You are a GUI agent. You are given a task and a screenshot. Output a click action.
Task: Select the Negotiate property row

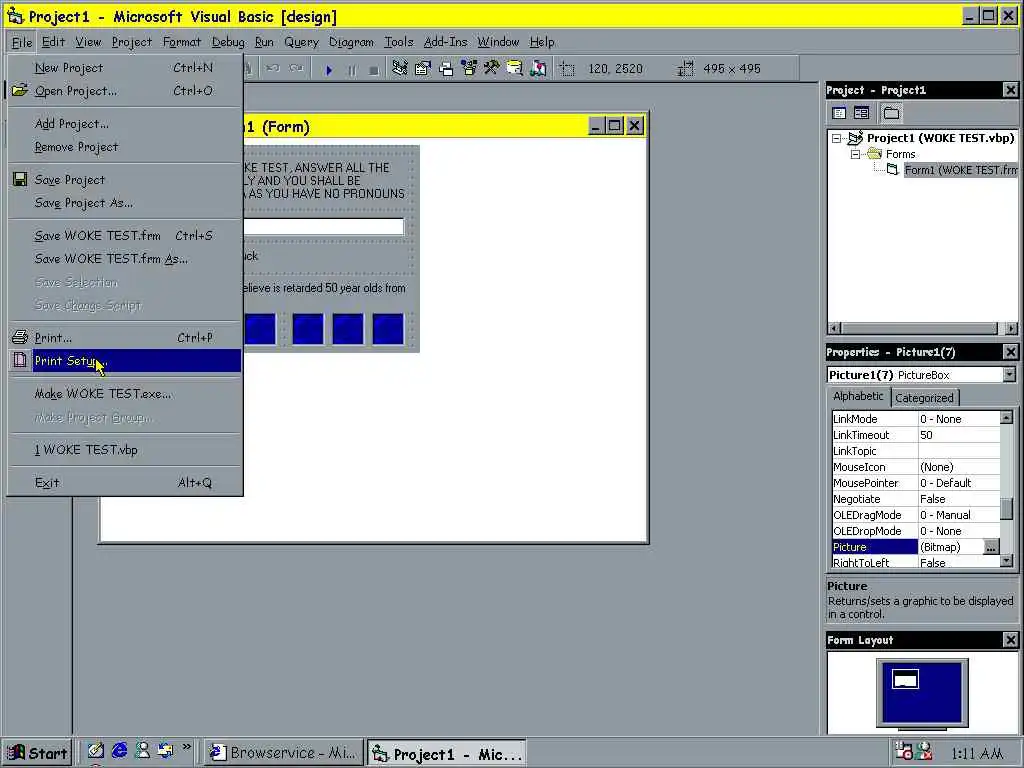point(916,499)
